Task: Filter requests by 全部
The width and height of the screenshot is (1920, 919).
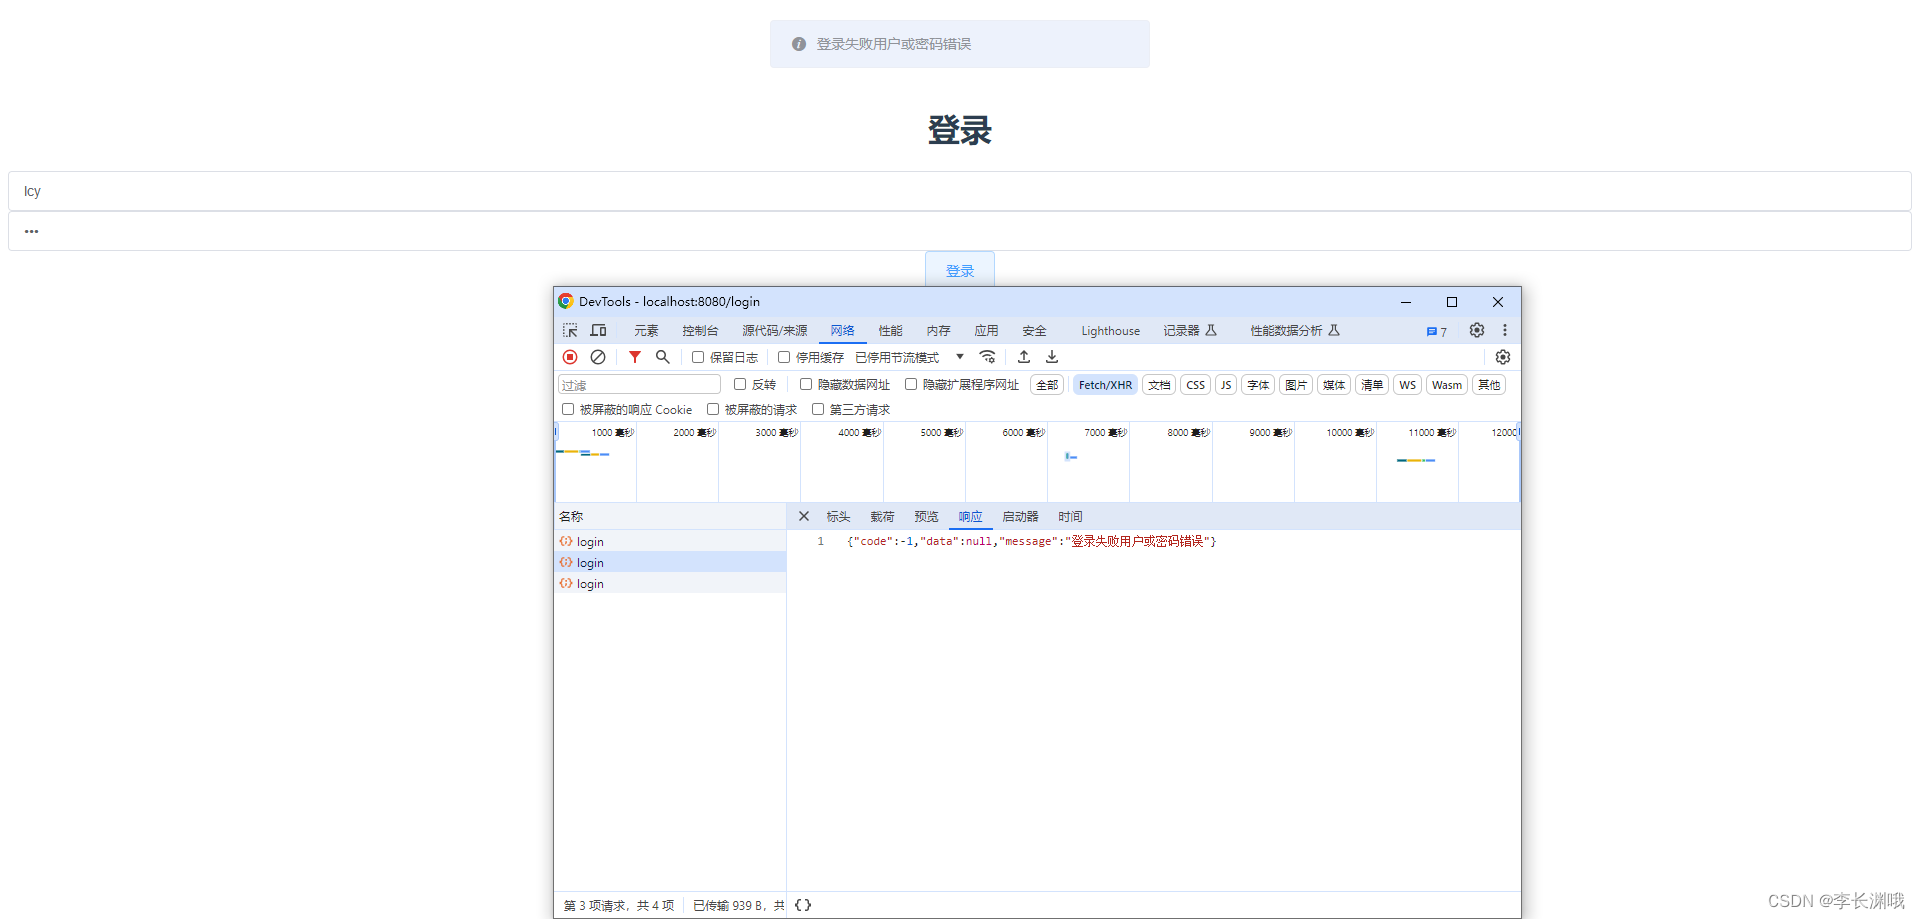Action: coord(1047,385)
